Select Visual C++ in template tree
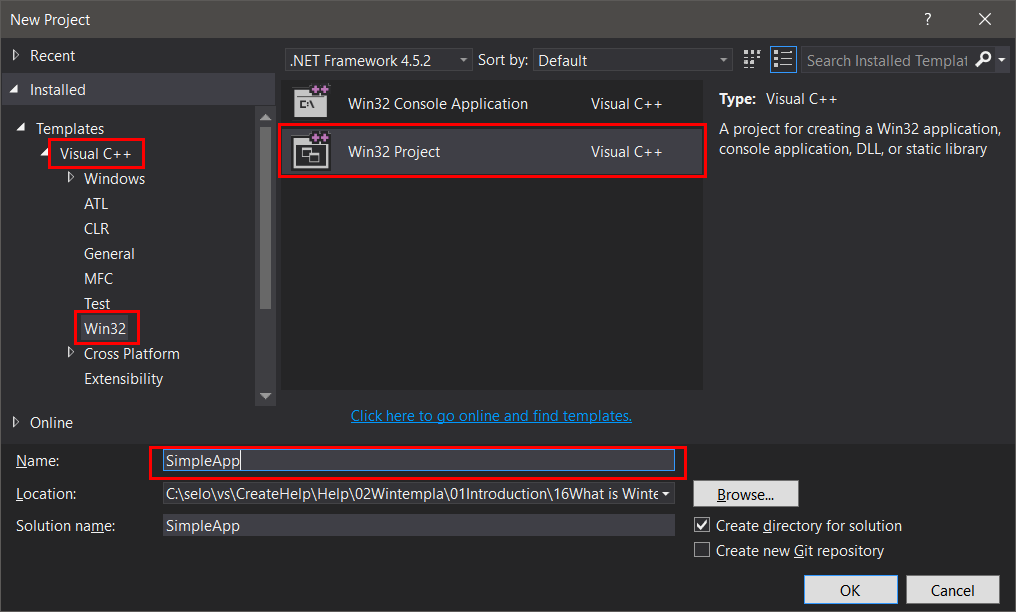1016x612 pixels. [x=95, y=153]
